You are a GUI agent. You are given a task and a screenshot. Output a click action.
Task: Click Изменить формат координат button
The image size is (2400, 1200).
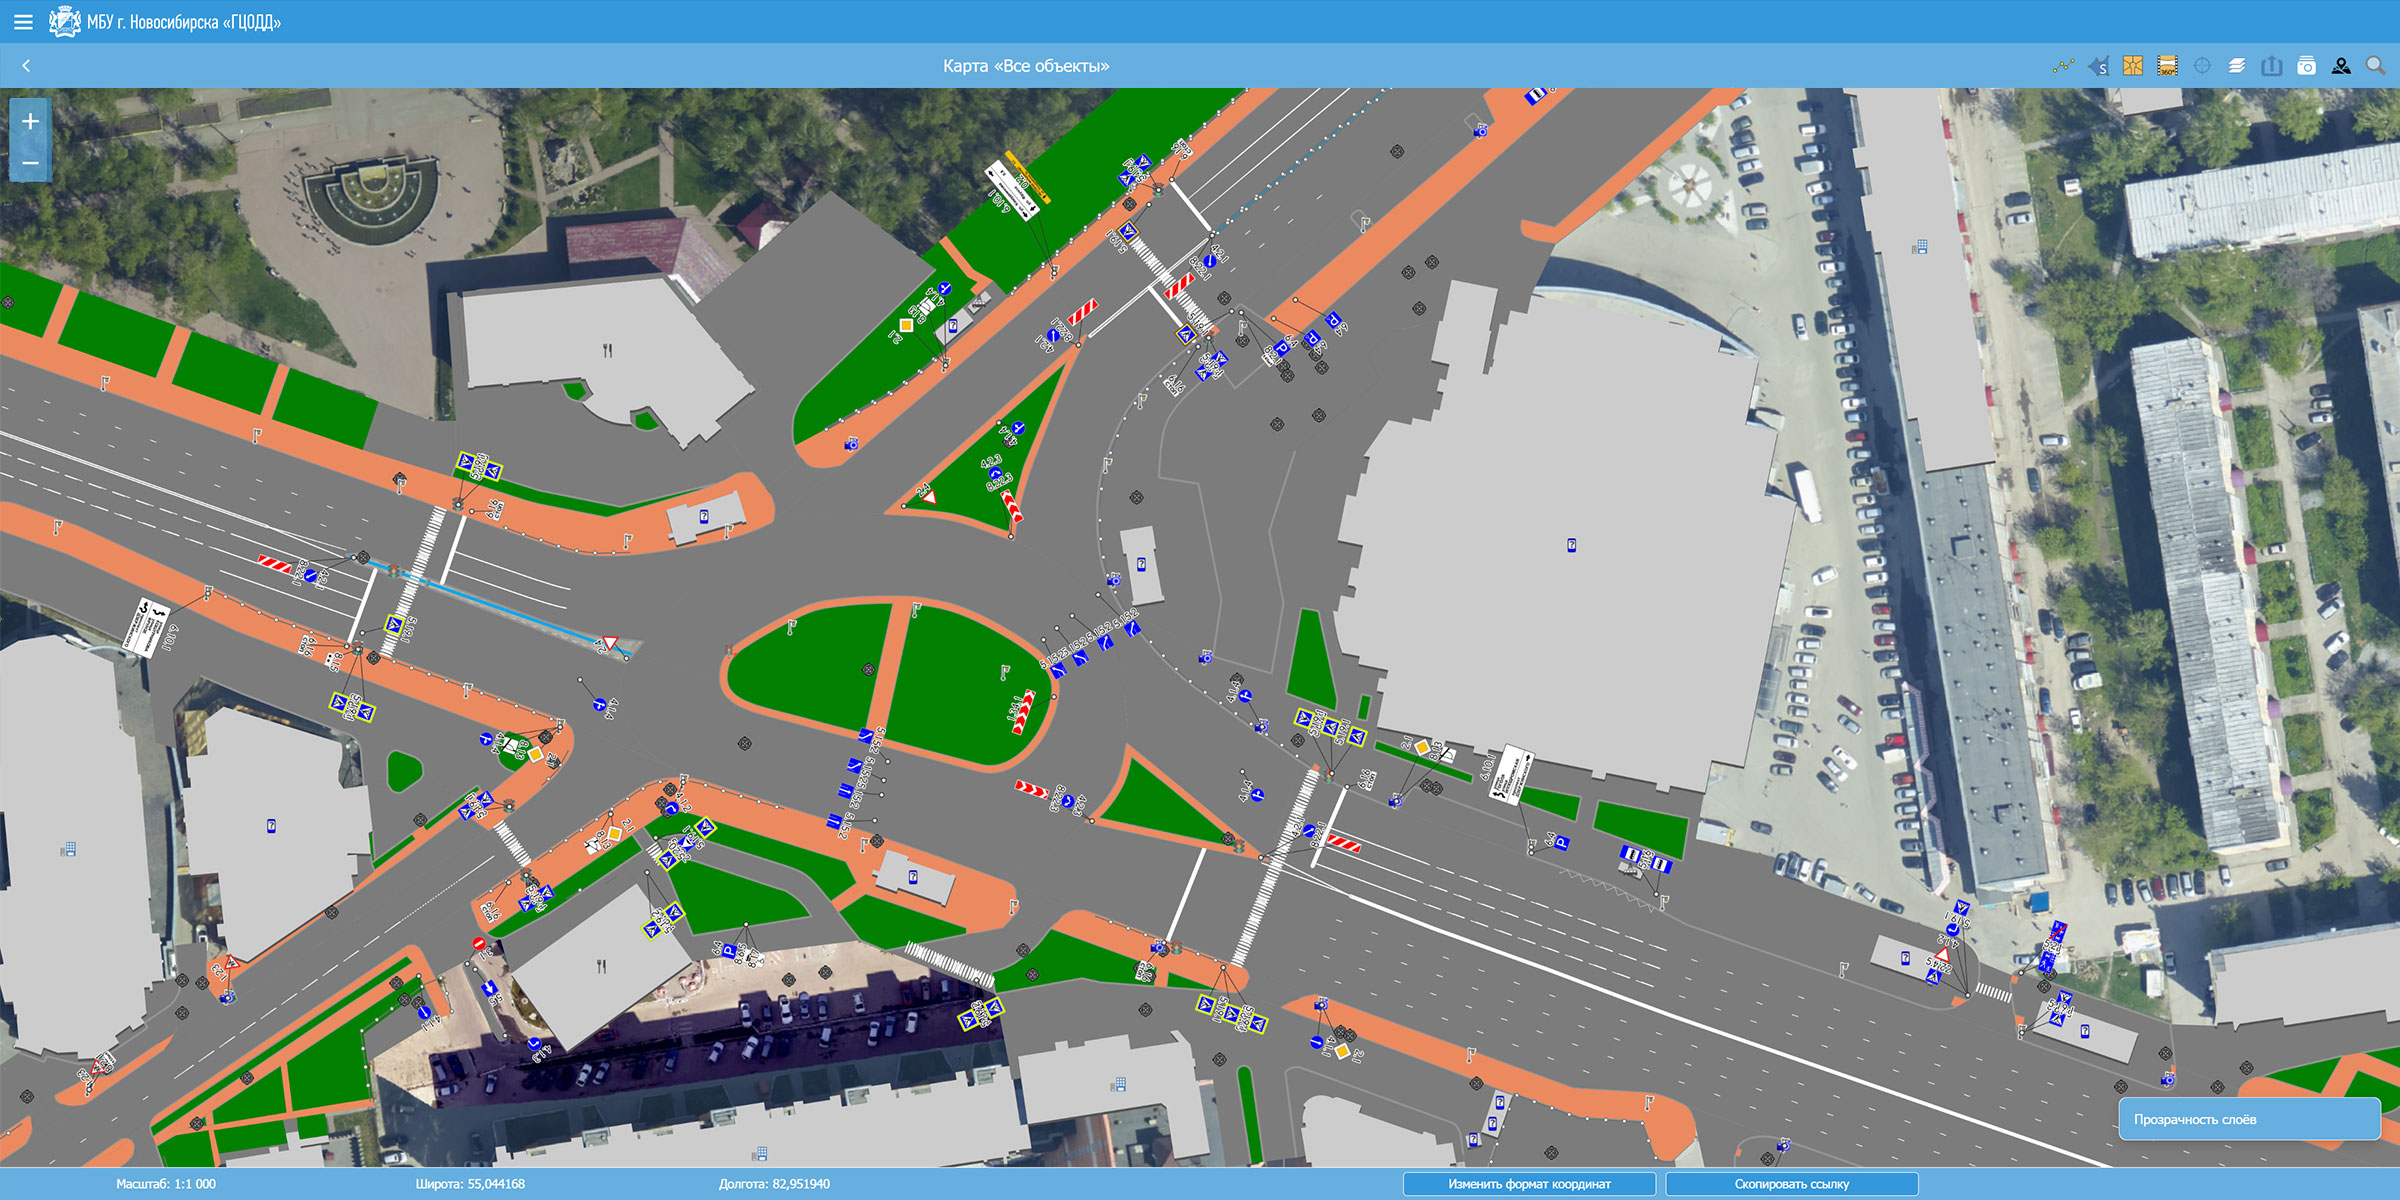[x=1529, y=1184]
